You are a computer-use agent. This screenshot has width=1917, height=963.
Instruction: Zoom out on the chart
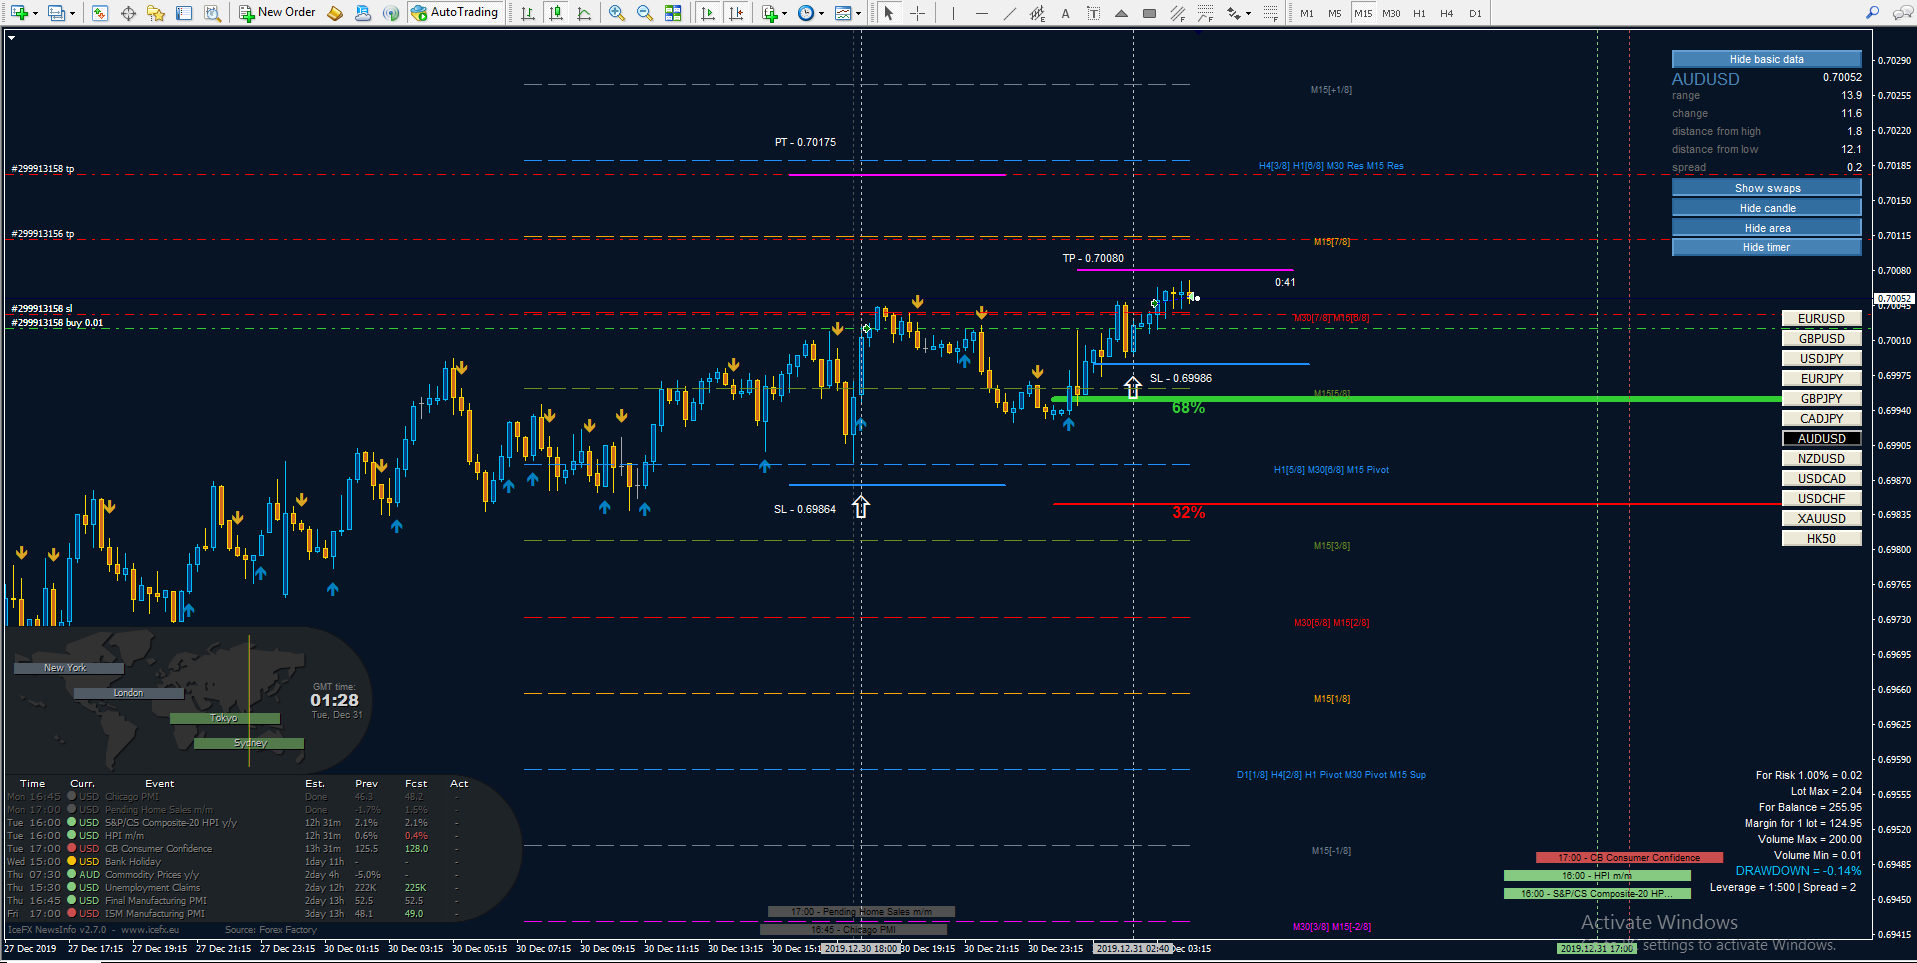645,13
